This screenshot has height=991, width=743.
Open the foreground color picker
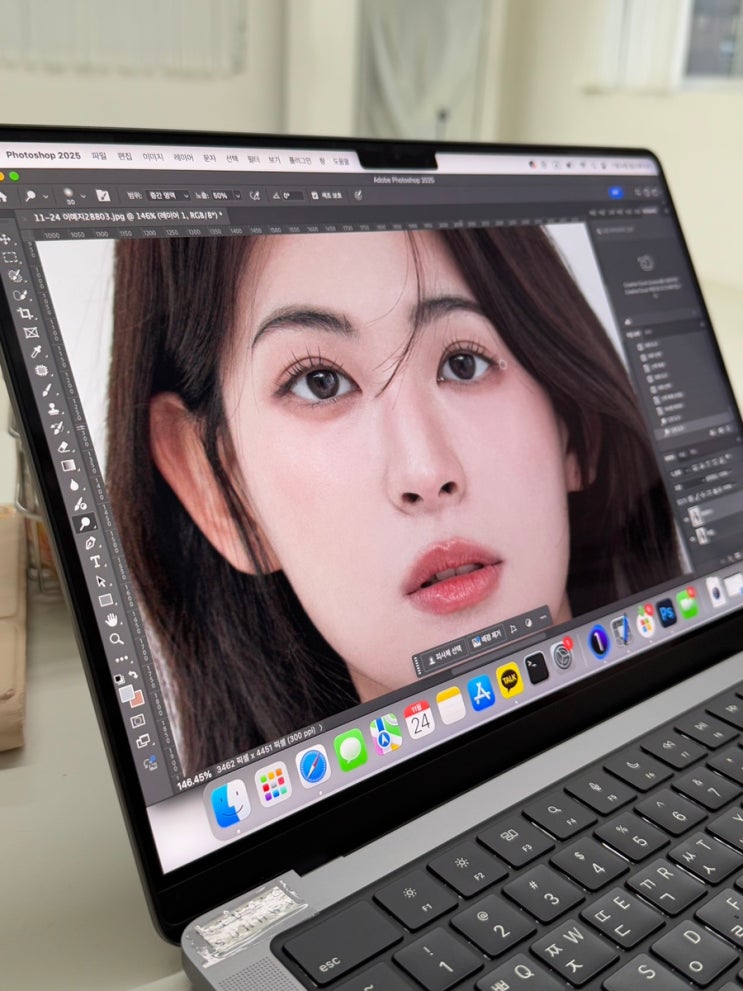point(126,693)
